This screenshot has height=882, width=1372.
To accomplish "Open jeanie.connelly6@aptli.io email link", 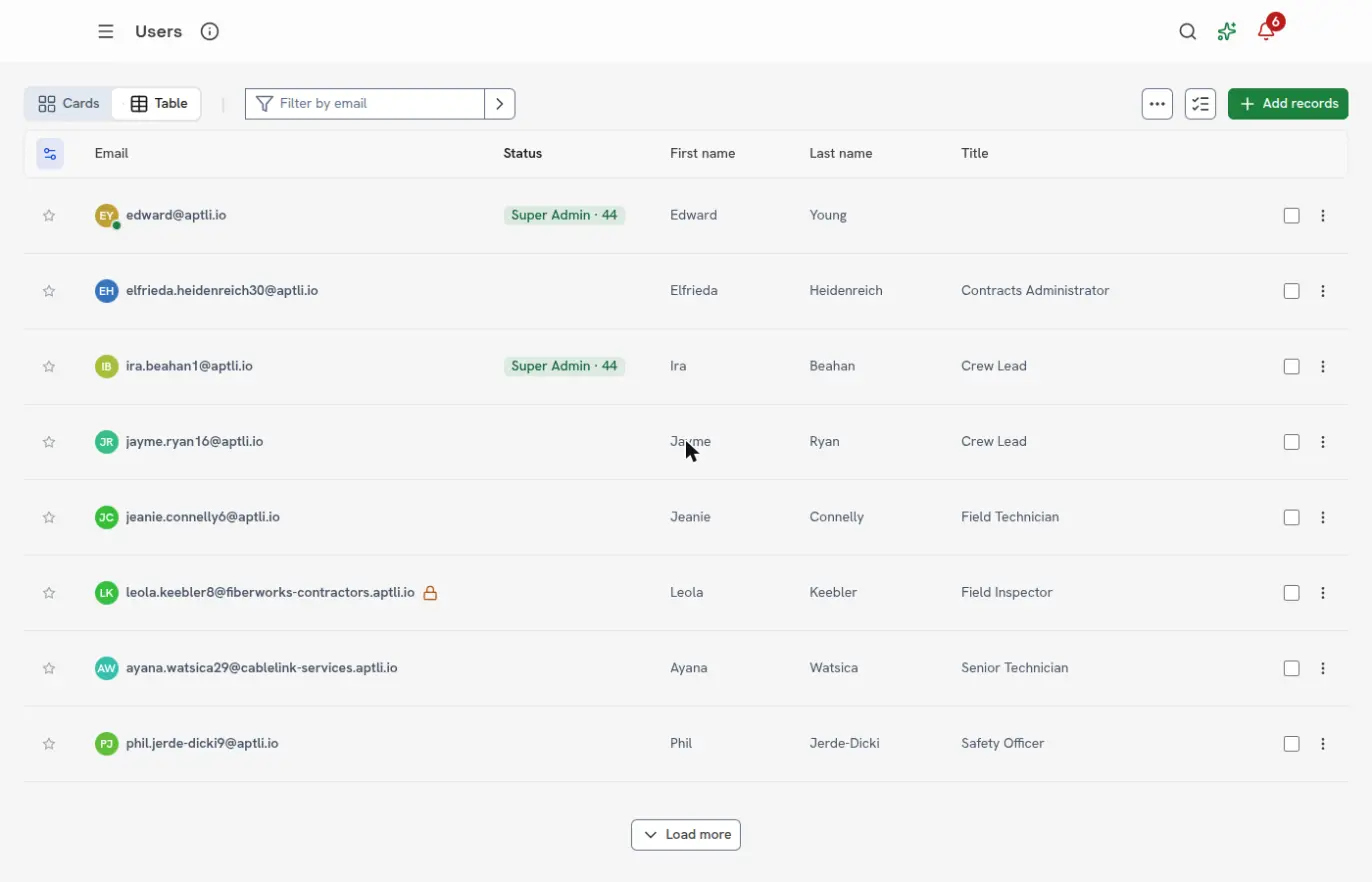I will pos(203,517).
